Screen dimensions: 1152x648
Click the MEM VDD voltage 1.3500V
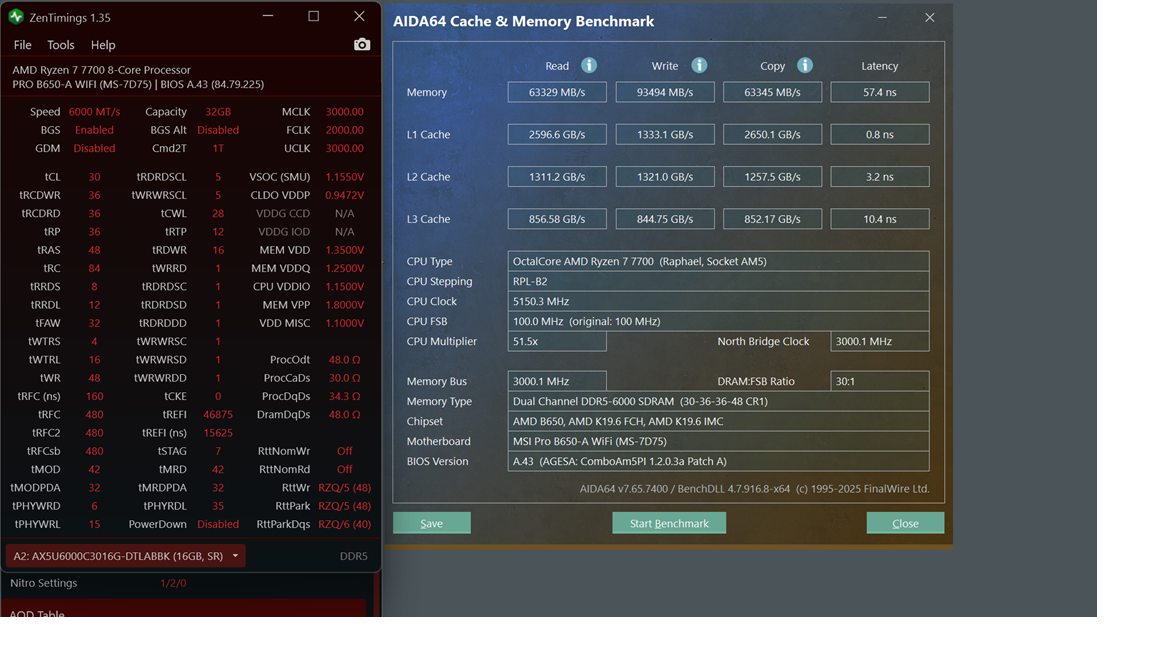point(345,250)
